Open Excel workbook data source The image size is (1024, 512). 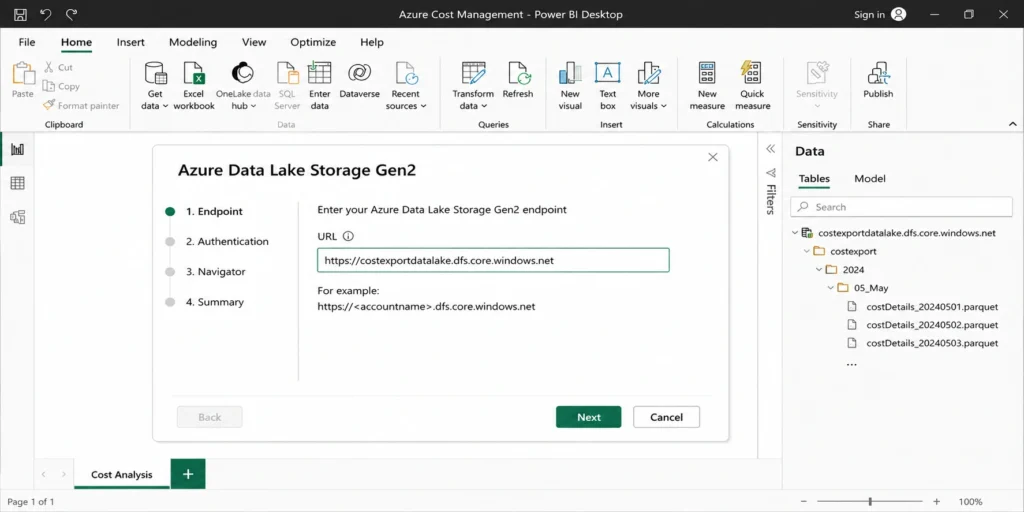click(x=194, y=86)
